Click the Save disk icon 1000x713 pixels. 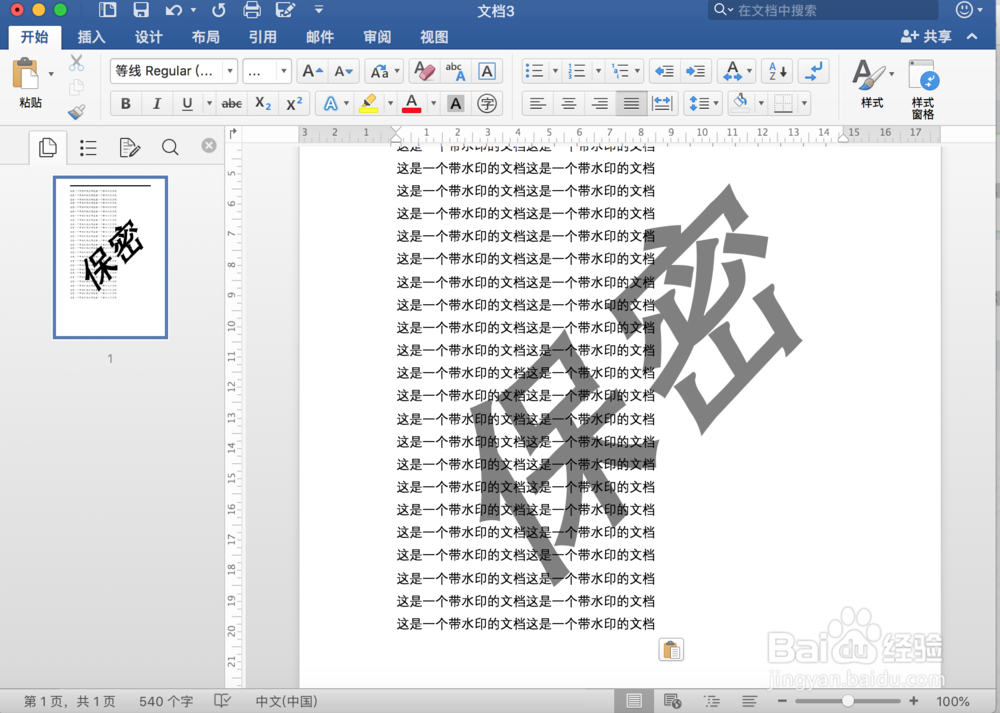click(x=140, y=10)
